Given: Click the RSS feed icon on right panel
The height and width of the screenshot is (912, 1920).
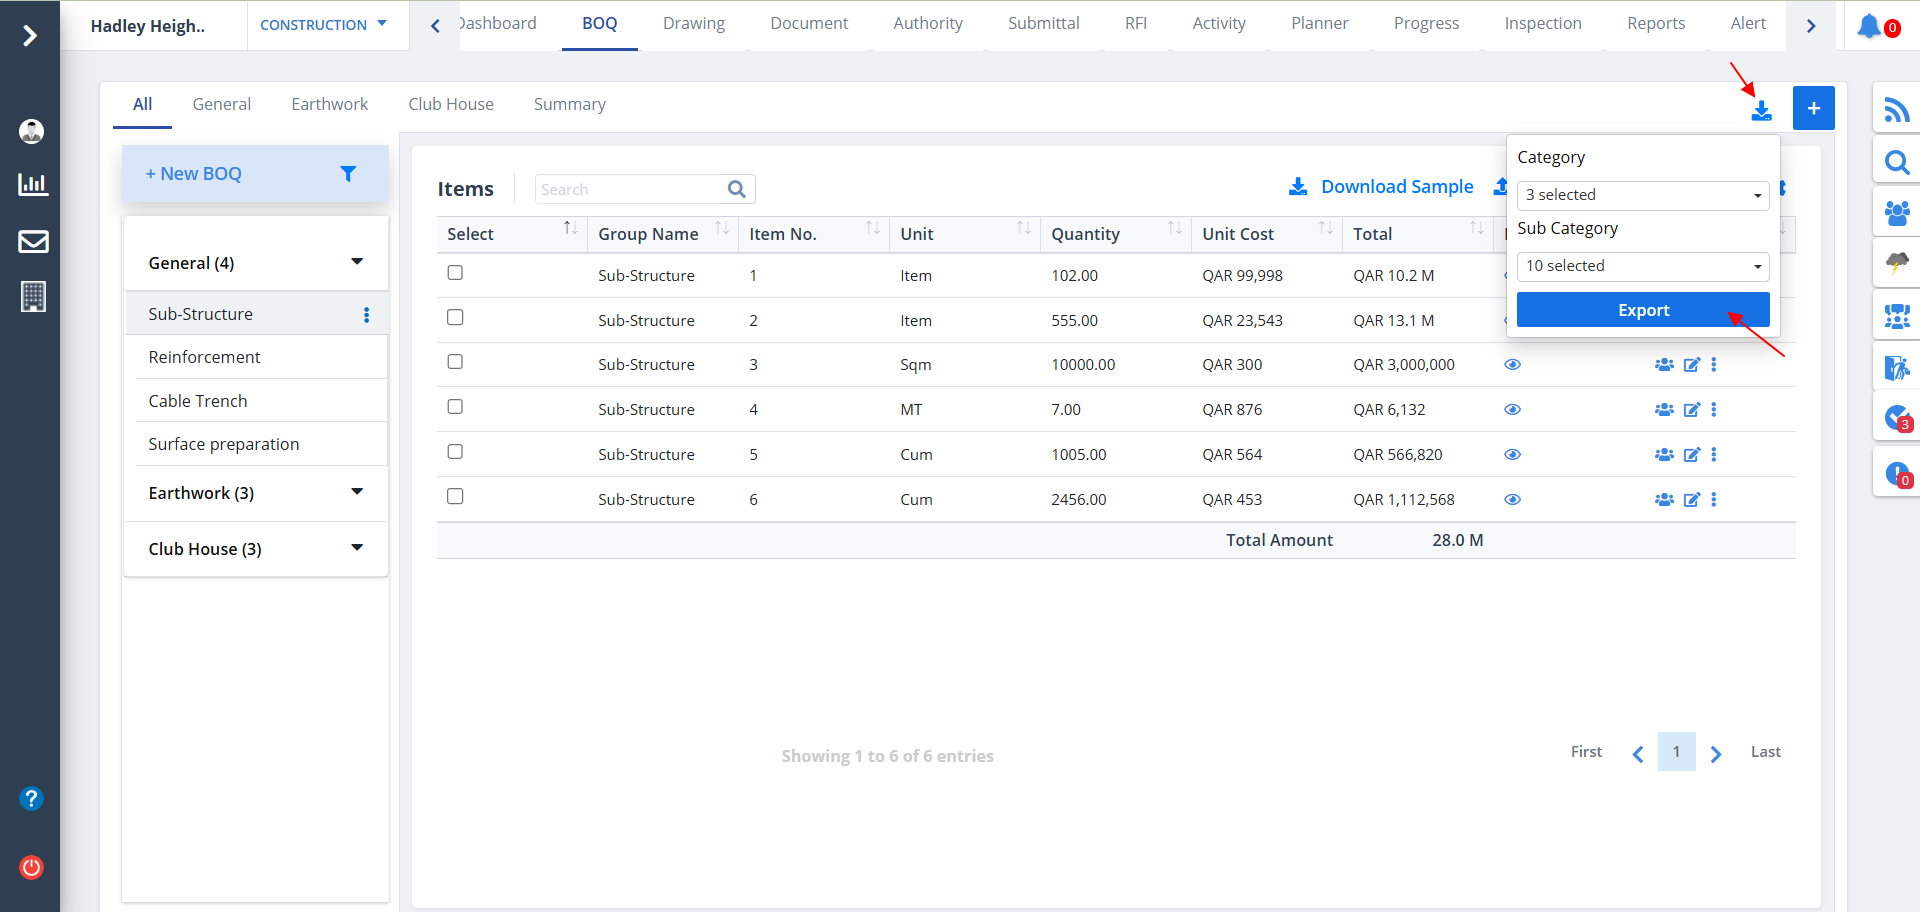Looking at the screenshot, I should pos(1896,109).
